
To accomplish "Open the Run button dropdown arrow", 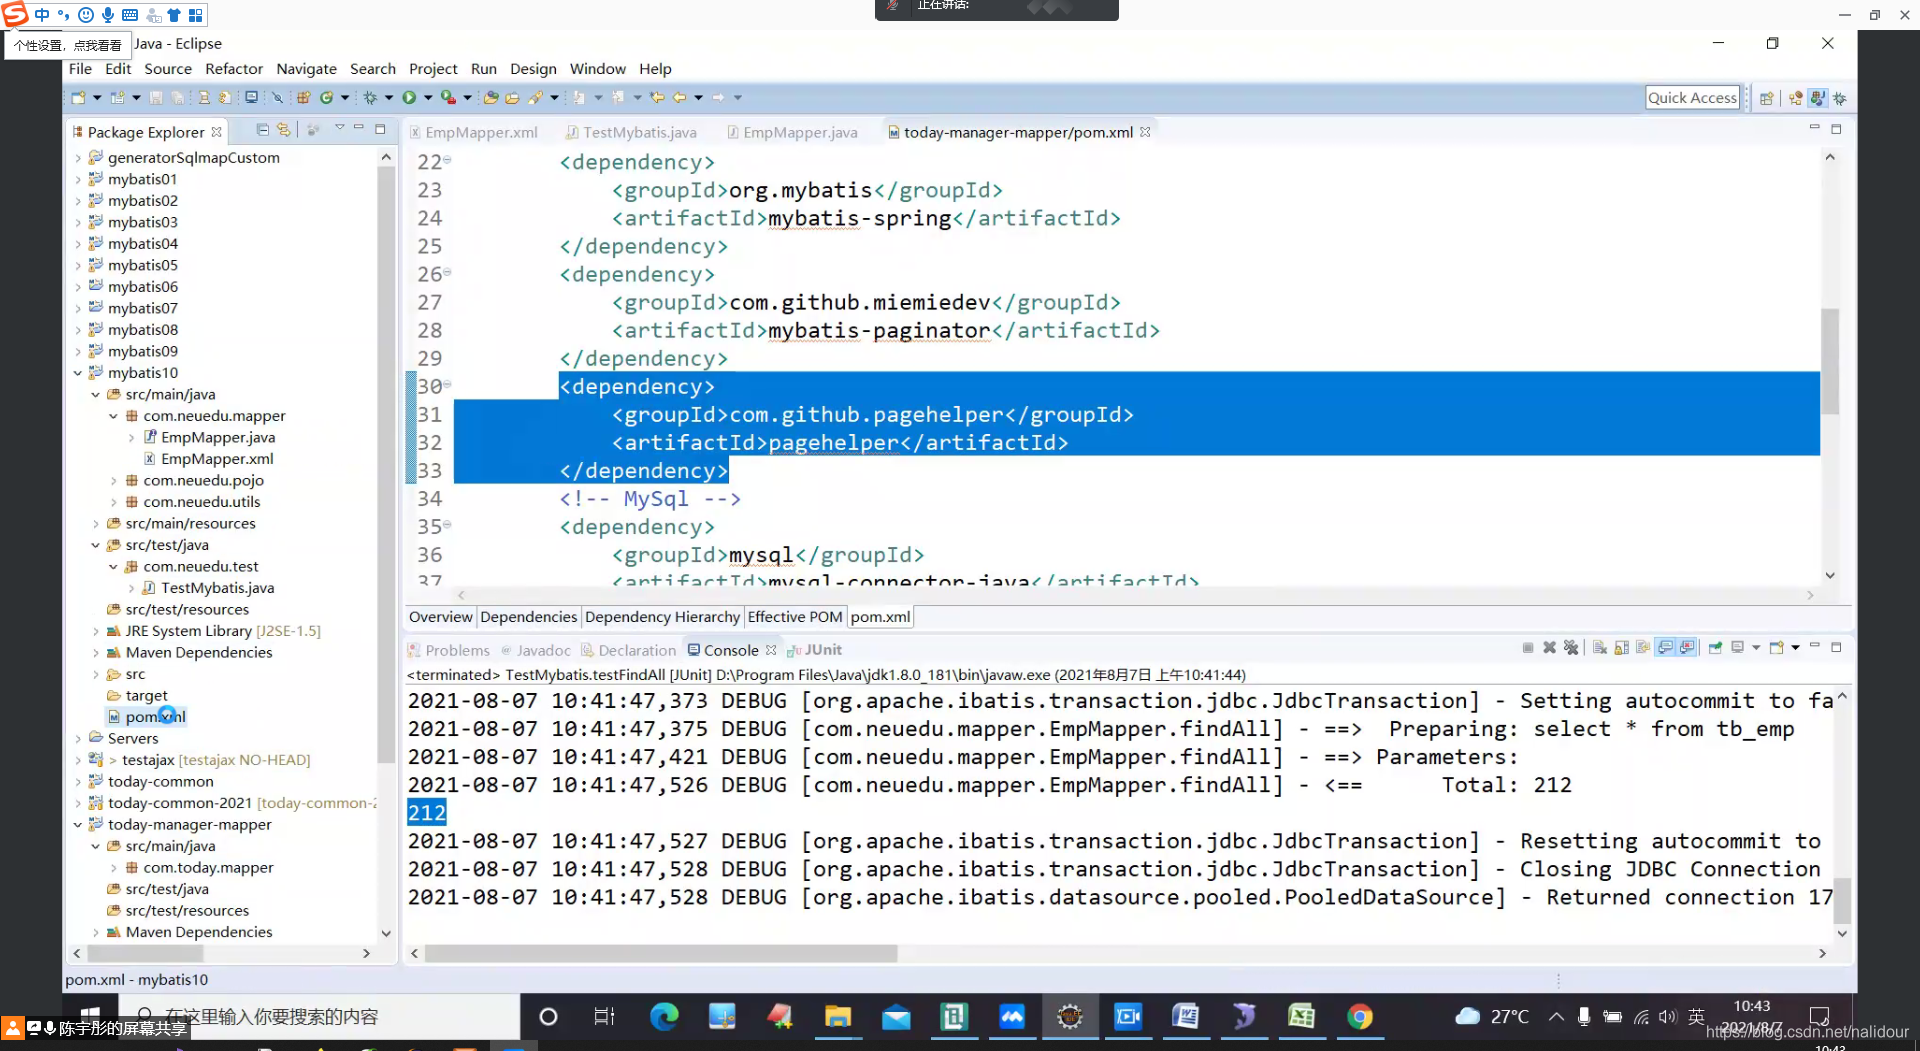I will pos(428,97).
